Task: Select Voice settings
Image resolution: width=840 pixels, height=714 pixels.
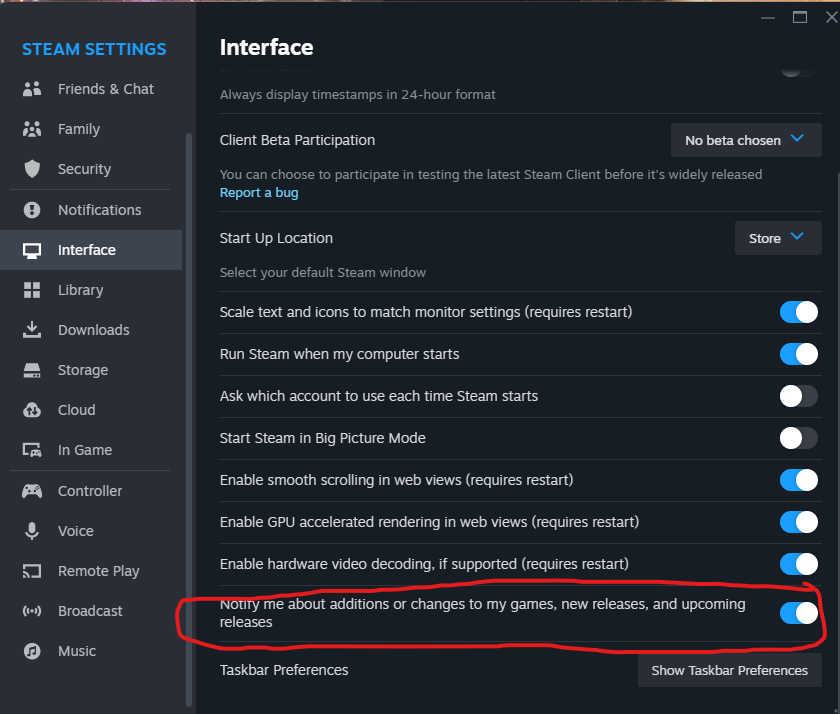Action: (91, 531)
